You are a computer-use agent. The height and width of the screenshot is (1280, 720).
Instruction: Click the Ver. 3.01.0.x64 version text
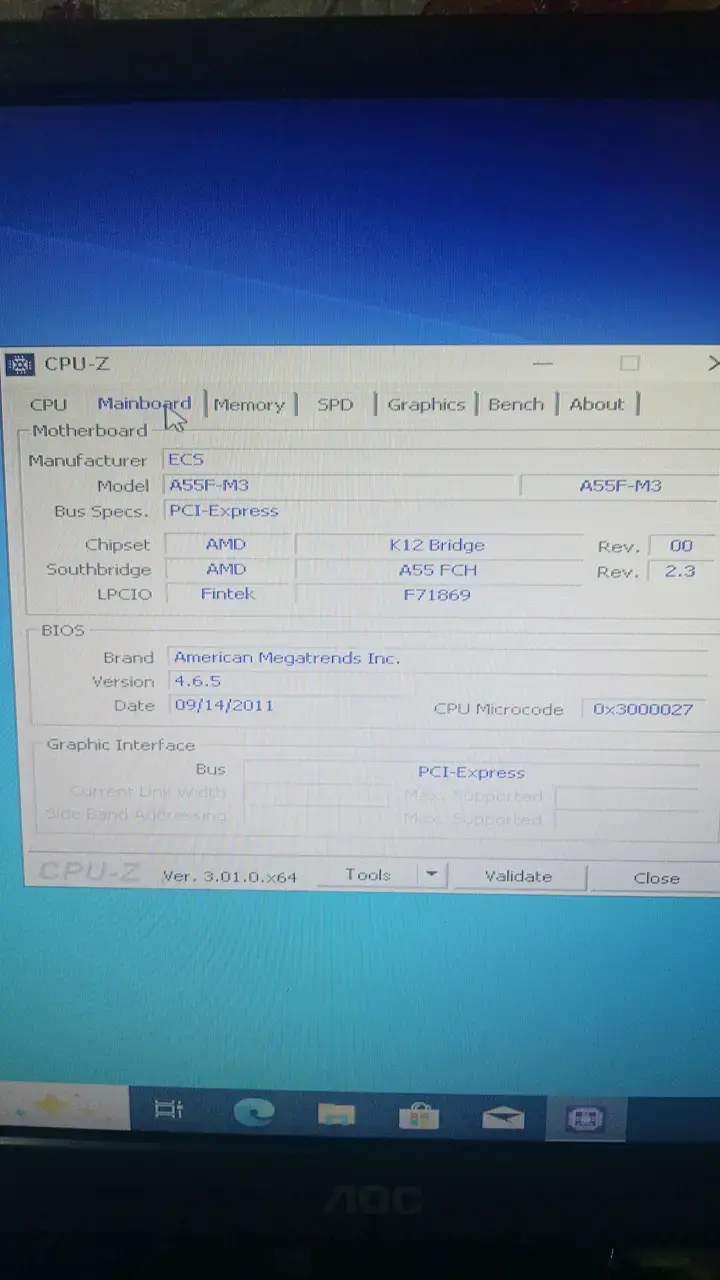point(230,876)
